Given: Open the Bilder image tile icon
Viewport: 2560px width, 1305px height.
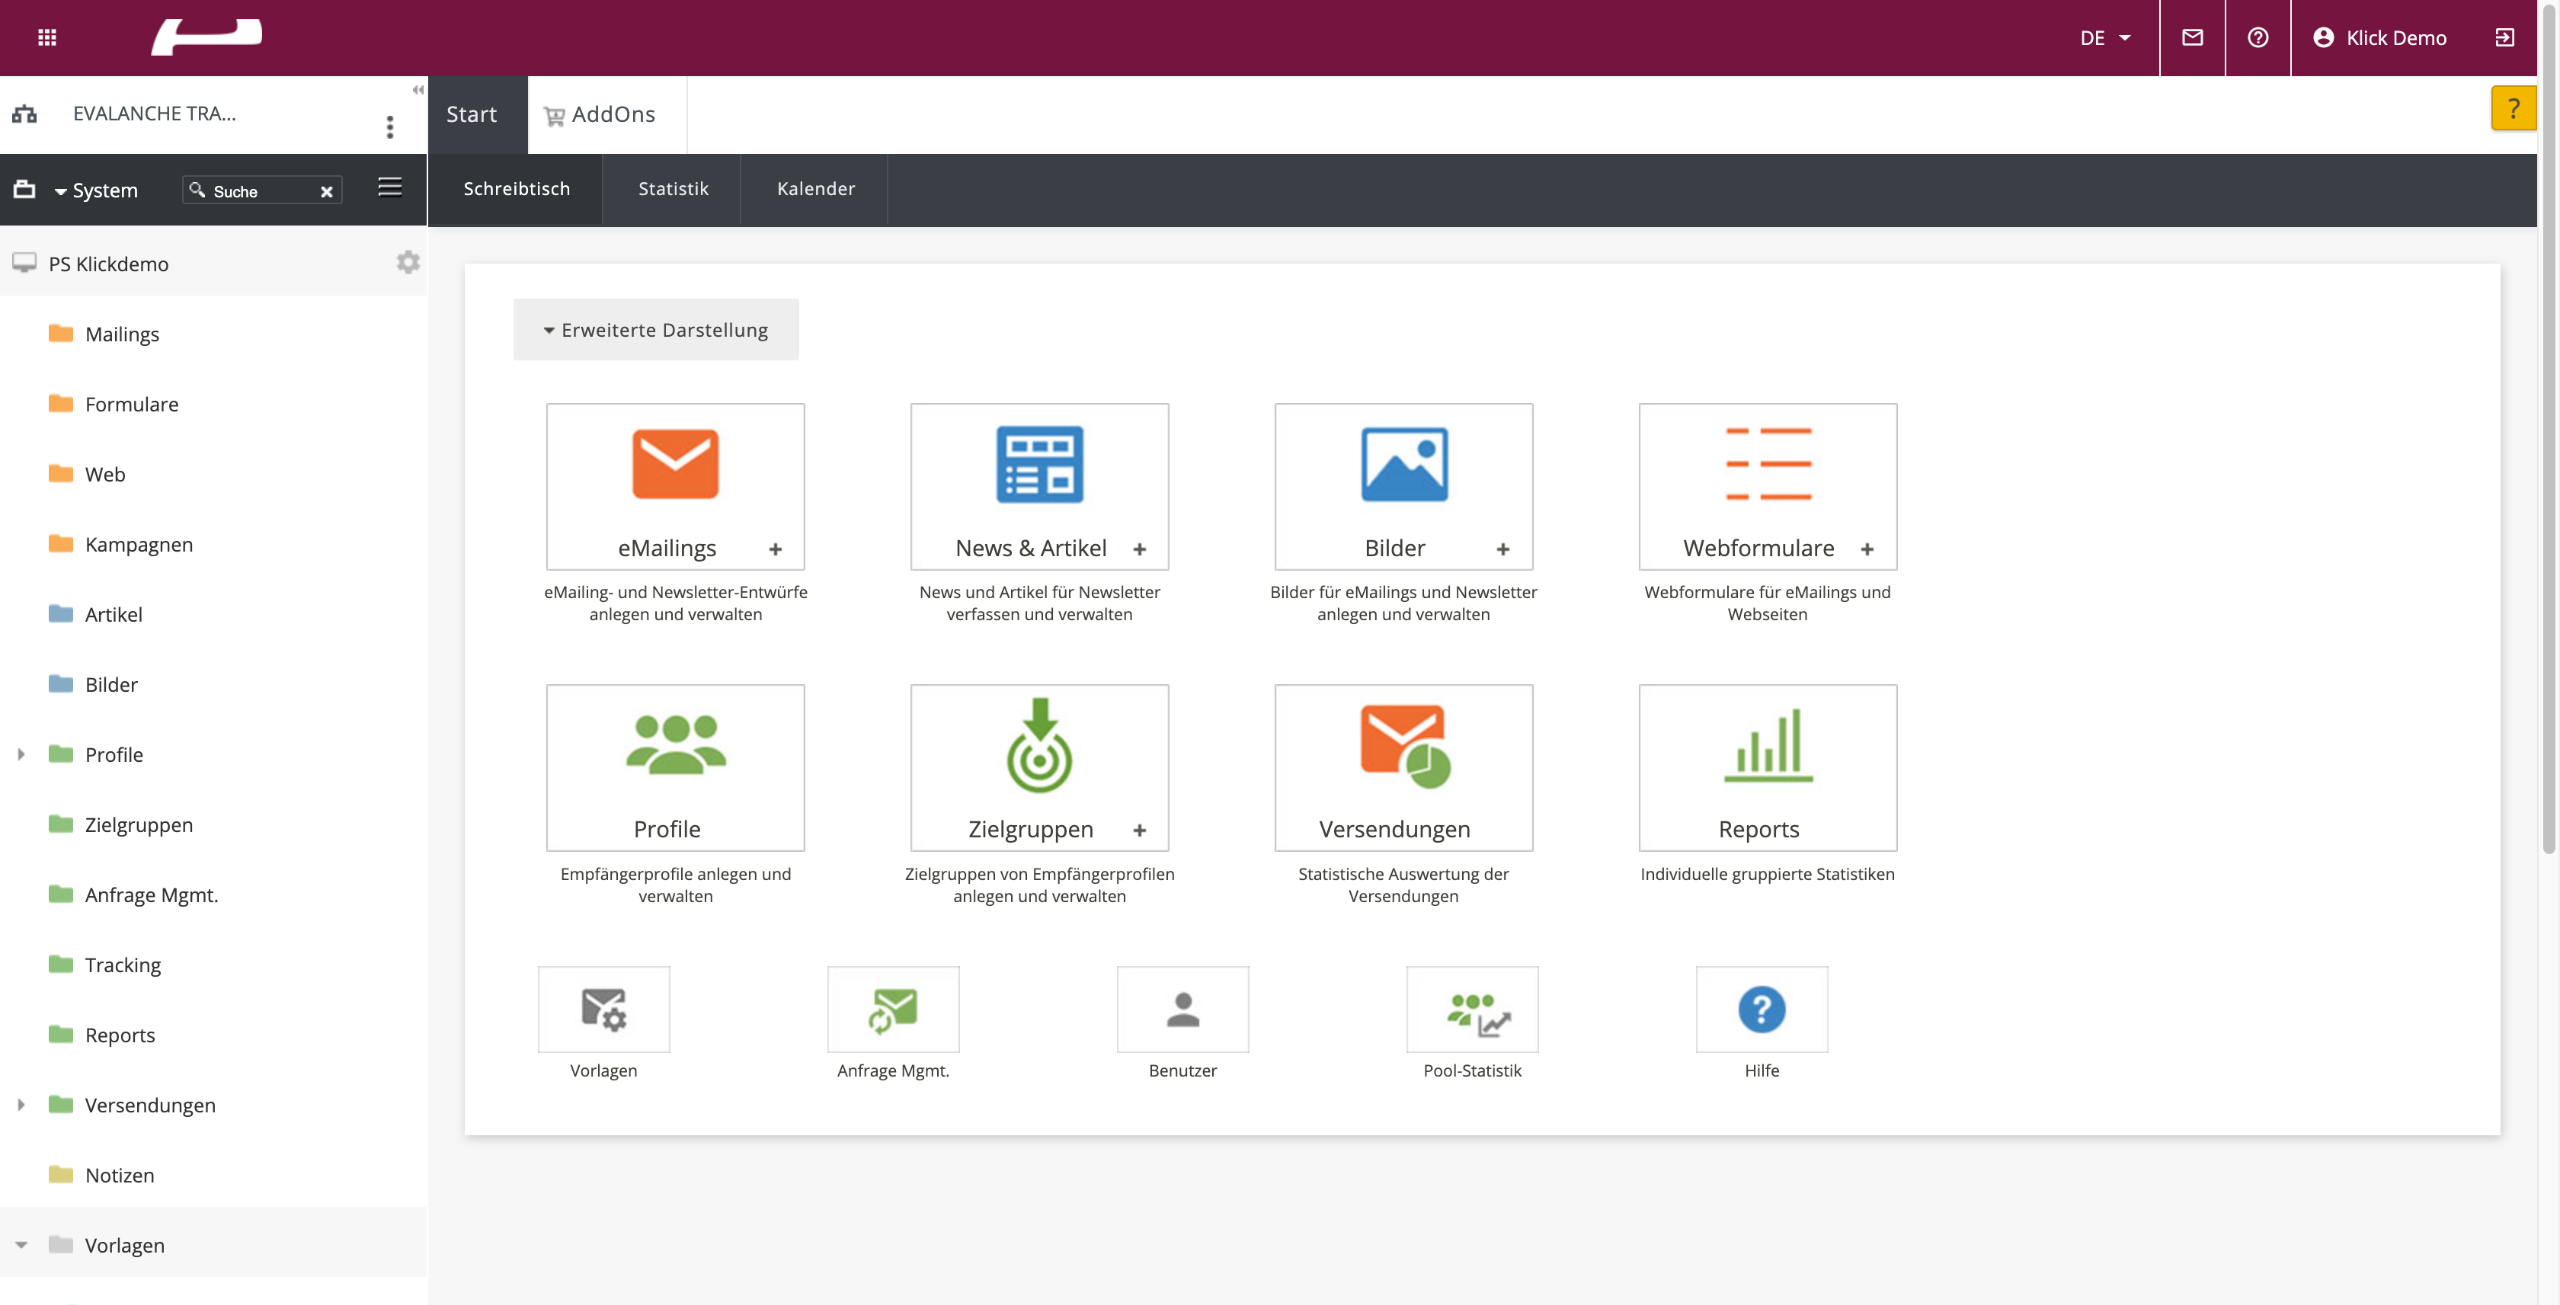Looking at the screenshot, I should click(x=1404, y=464).
